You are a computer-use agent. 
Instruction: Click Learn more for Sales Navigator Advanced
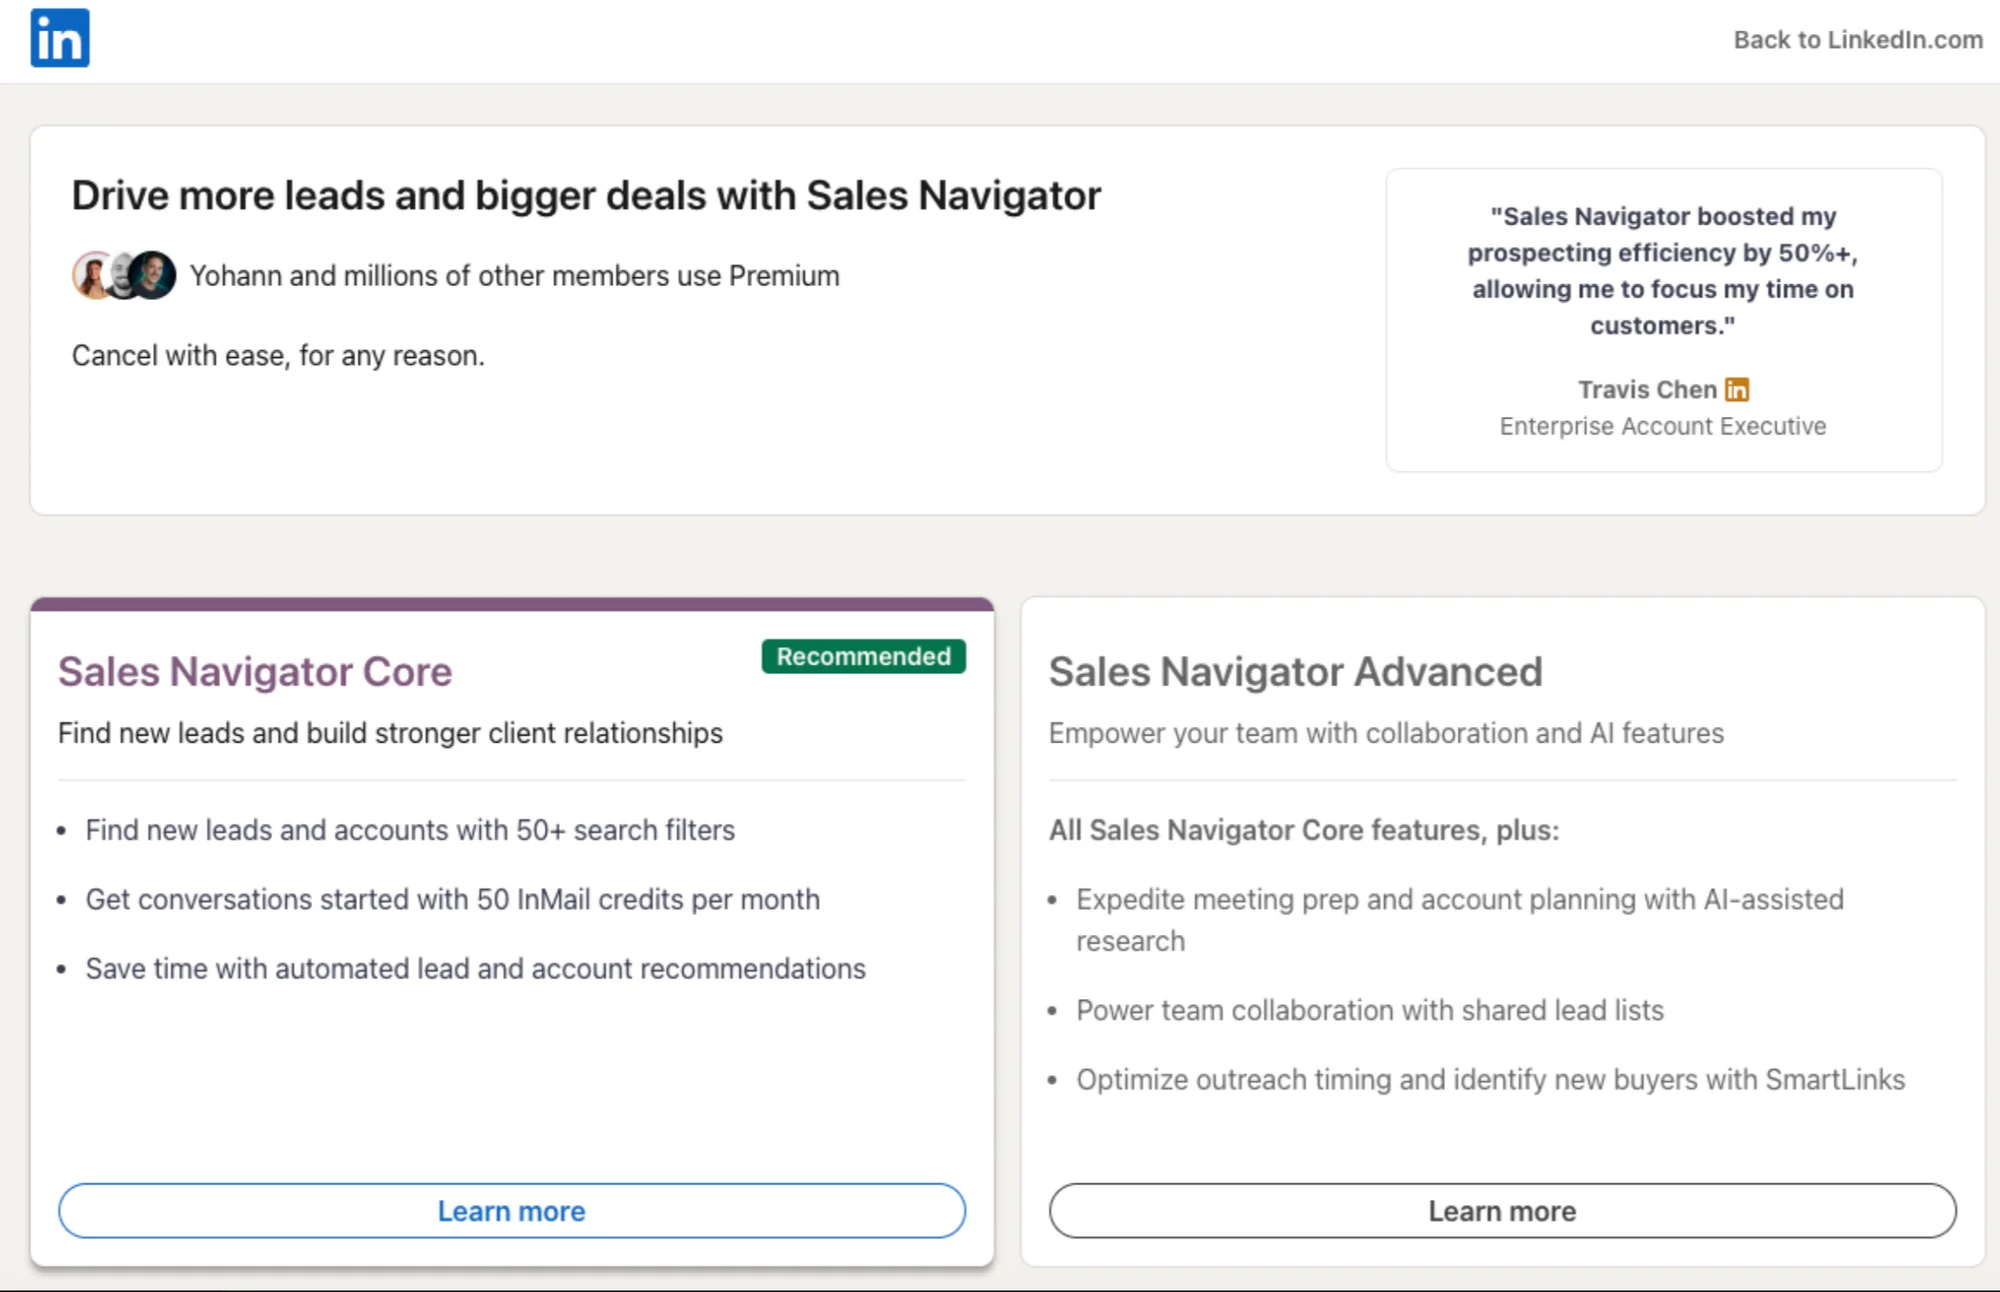click(x=1502, y=1211)
